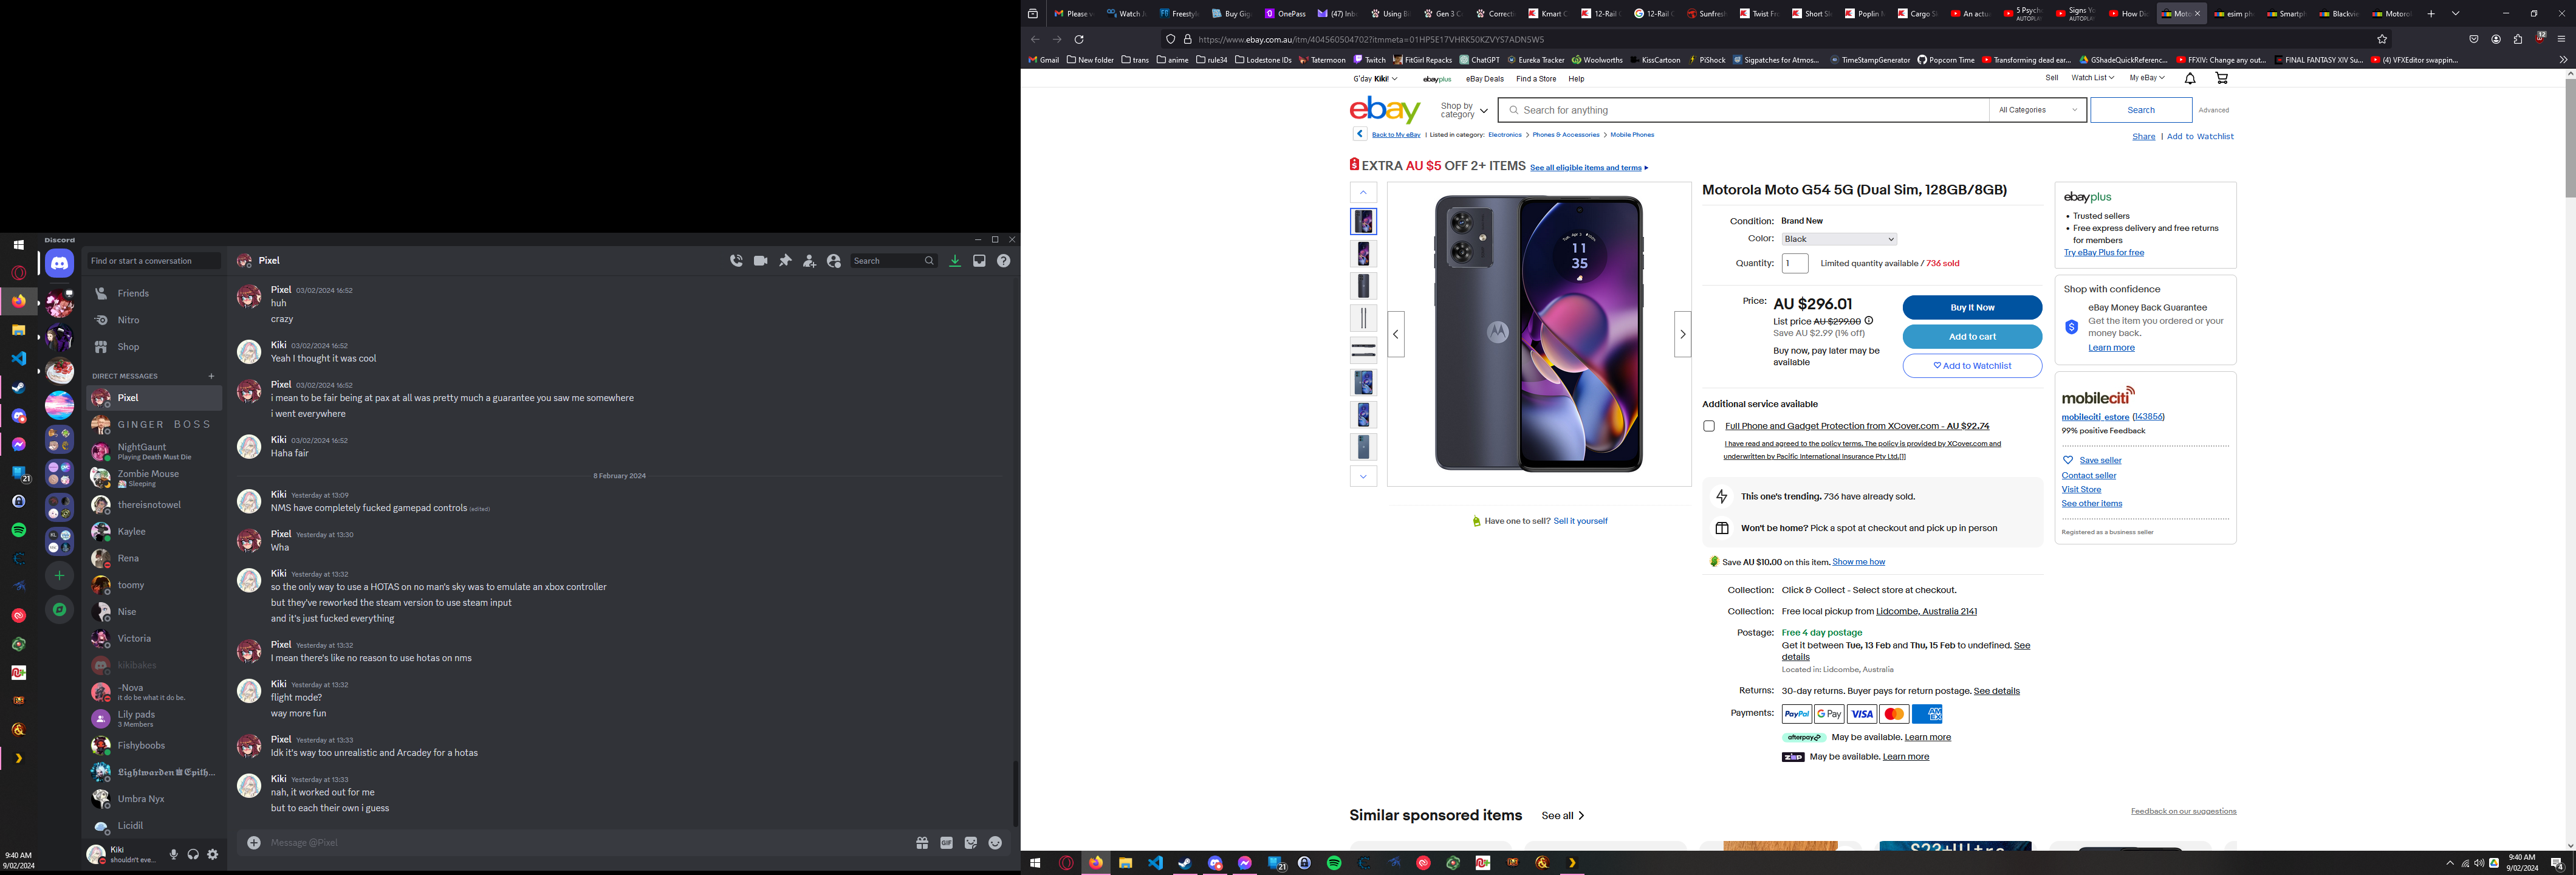2576x875 pixels.
Task: Open pinned messages in Discord
Action: pos(785,261)
